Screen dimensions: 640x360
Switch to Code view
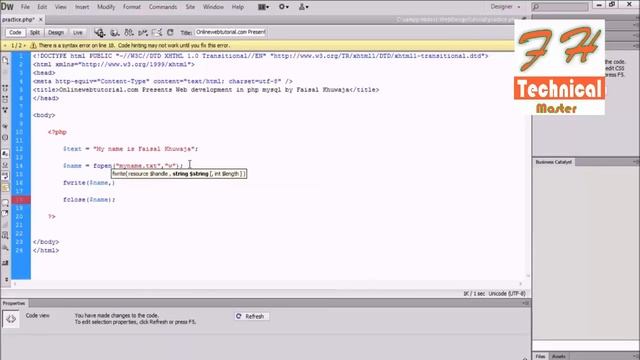[x=15, y=32]
